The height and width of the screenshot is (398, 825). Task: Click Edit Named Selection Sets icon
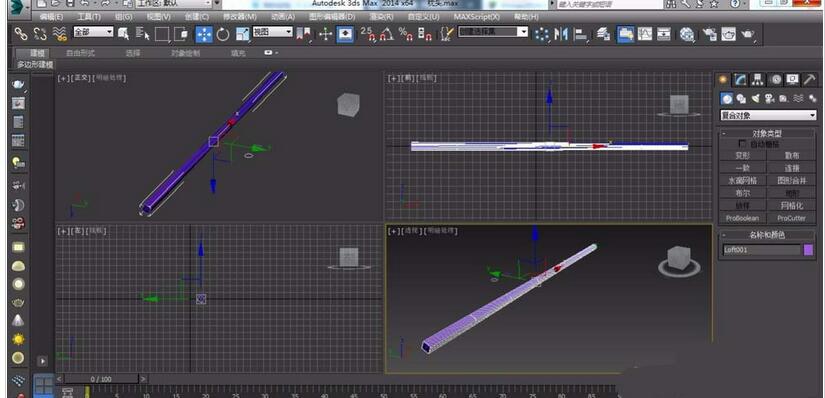[x=447, y=35]
